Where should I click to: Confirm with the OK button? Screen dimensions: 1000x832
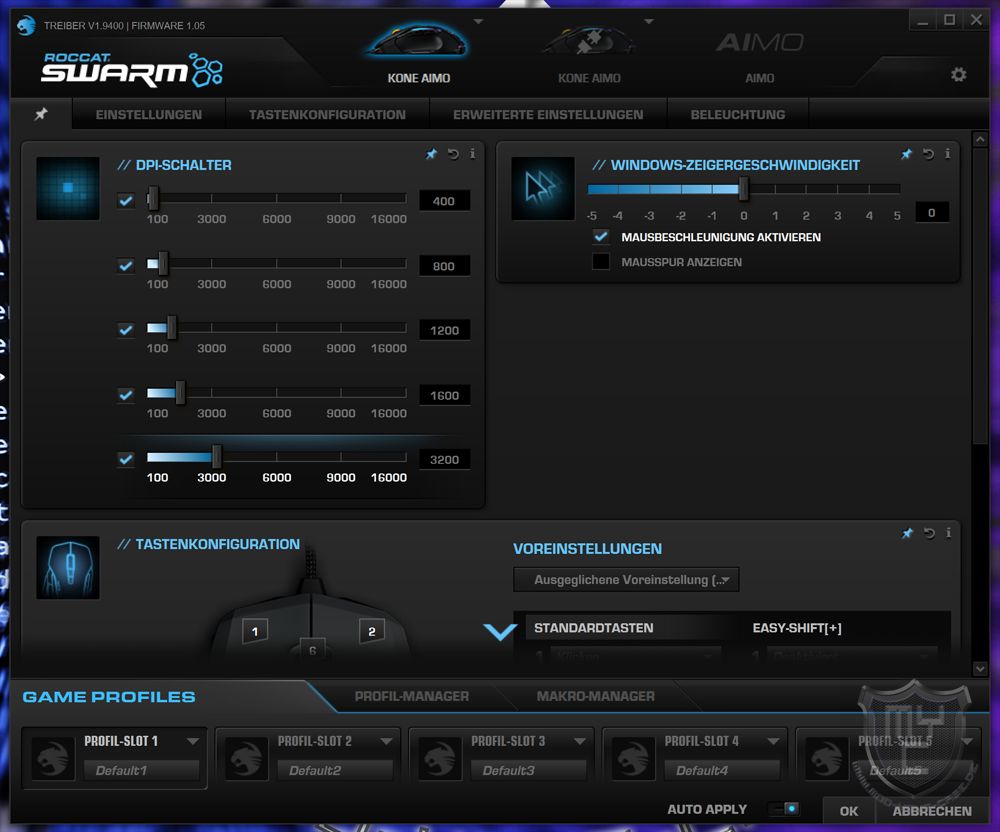[x=849, y=811]
